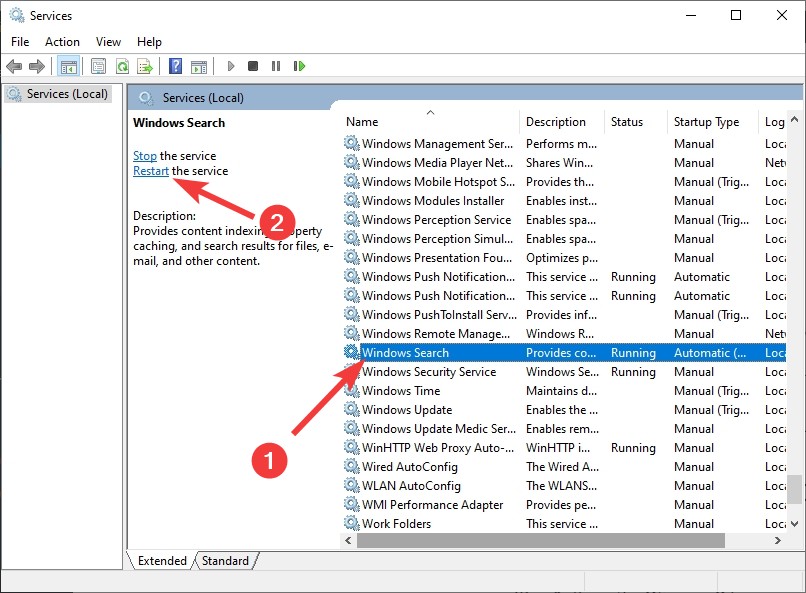This screenshot has width=806, height=593.
Task: Click the "Automatic (..." startup type cell
Action: 710,353
